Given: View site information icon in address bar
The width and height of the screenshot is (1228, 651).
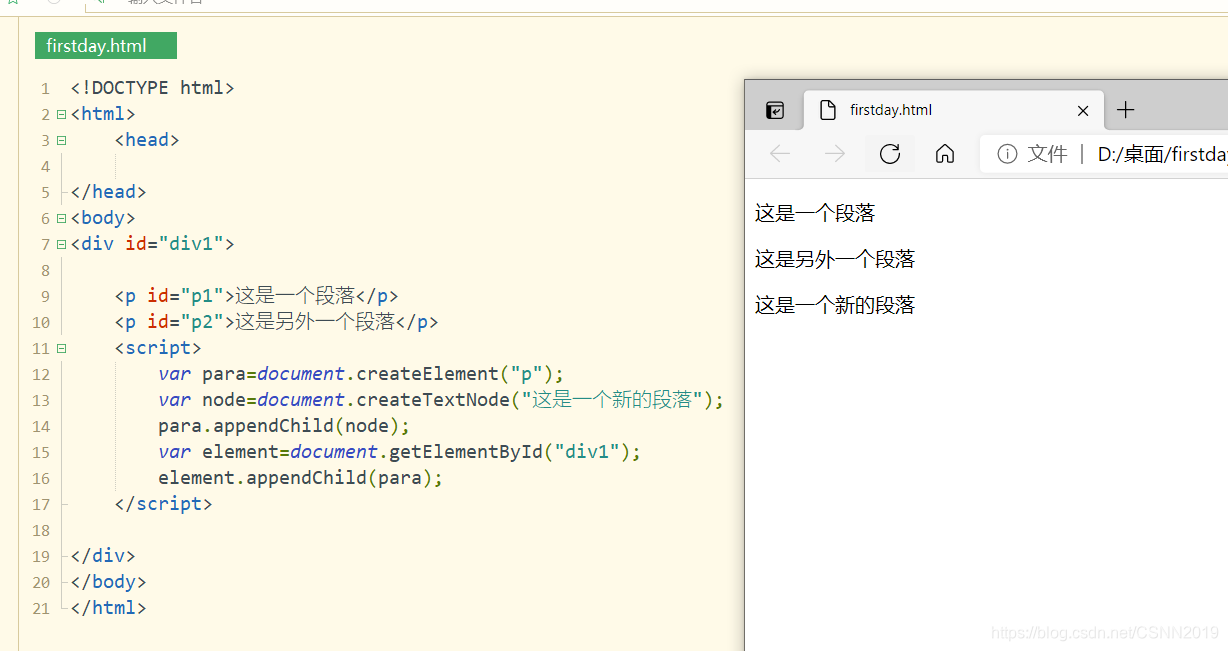Looking at the screenshot, I should (1007, 153).
